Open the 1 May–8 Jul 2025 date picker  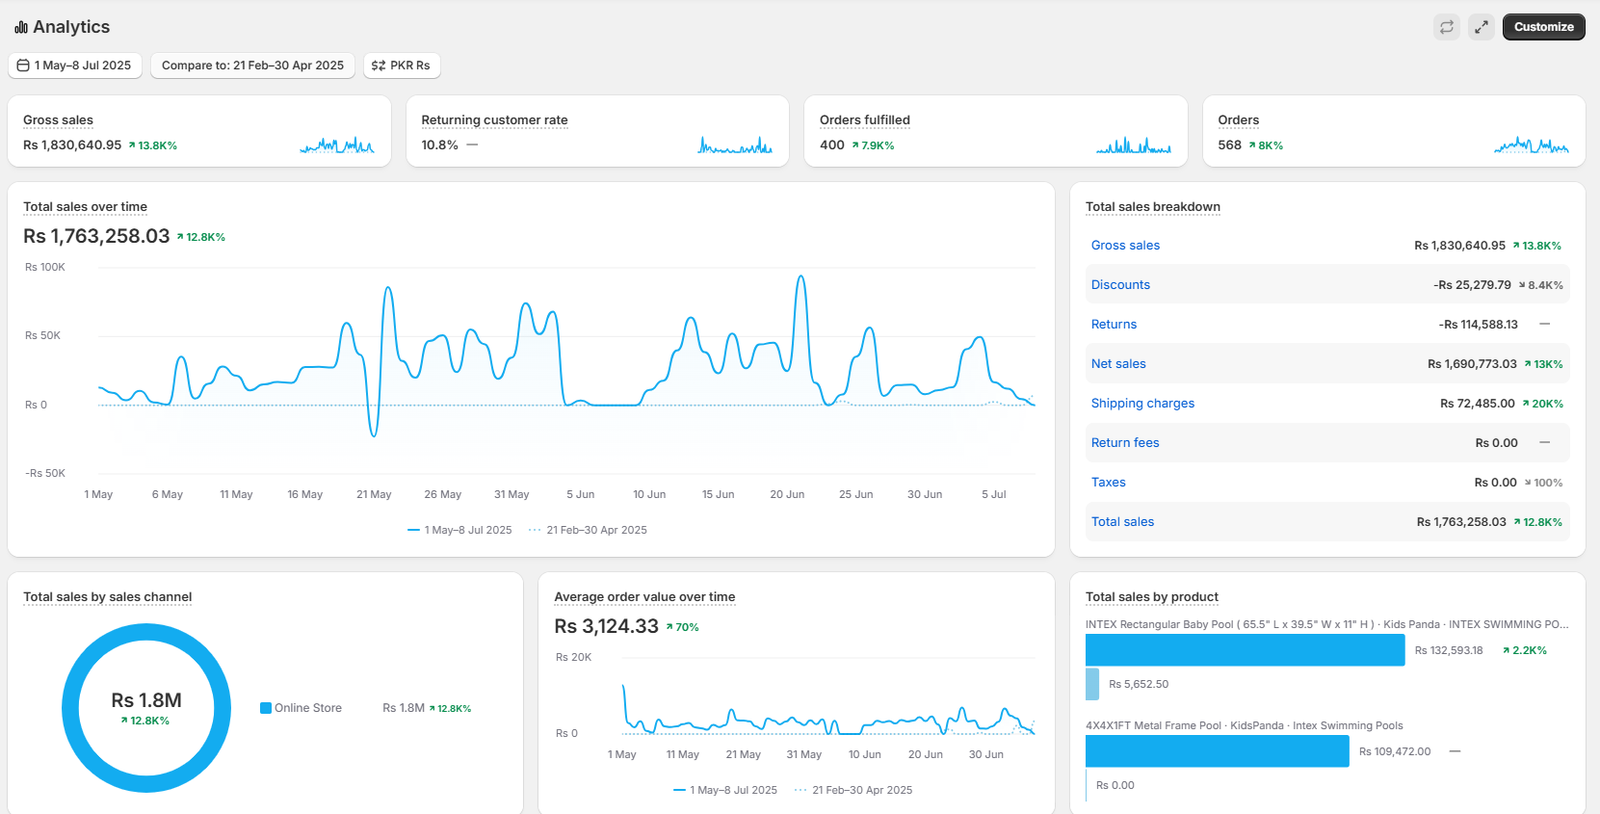point(76,65)
